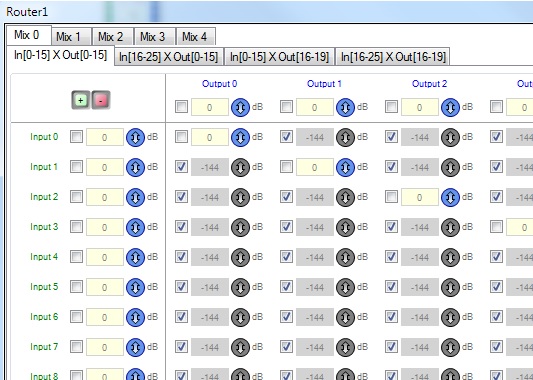Click the Input 2 to Output 0 gray knob
This screenshot has width=533, height=380.
pyautogui.click(x=240, y=197)
